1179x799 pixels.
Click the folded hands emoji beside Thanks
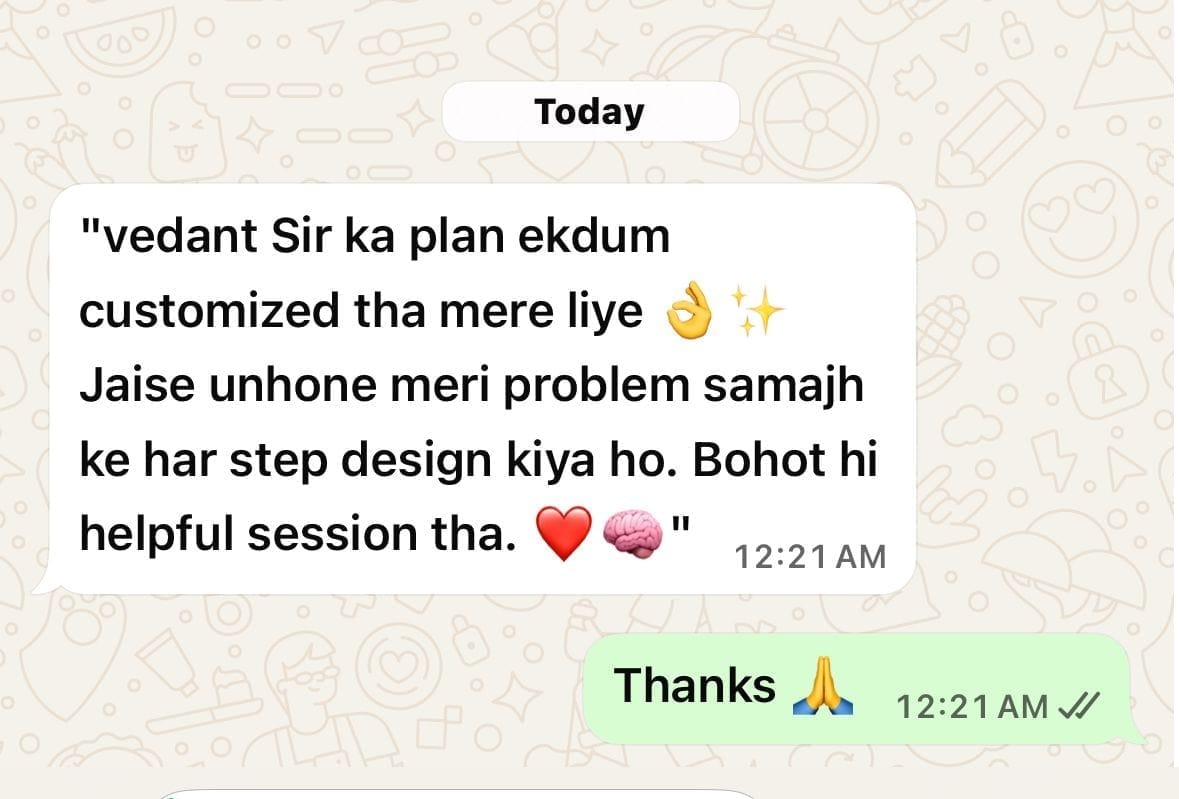tap(823, 686)
